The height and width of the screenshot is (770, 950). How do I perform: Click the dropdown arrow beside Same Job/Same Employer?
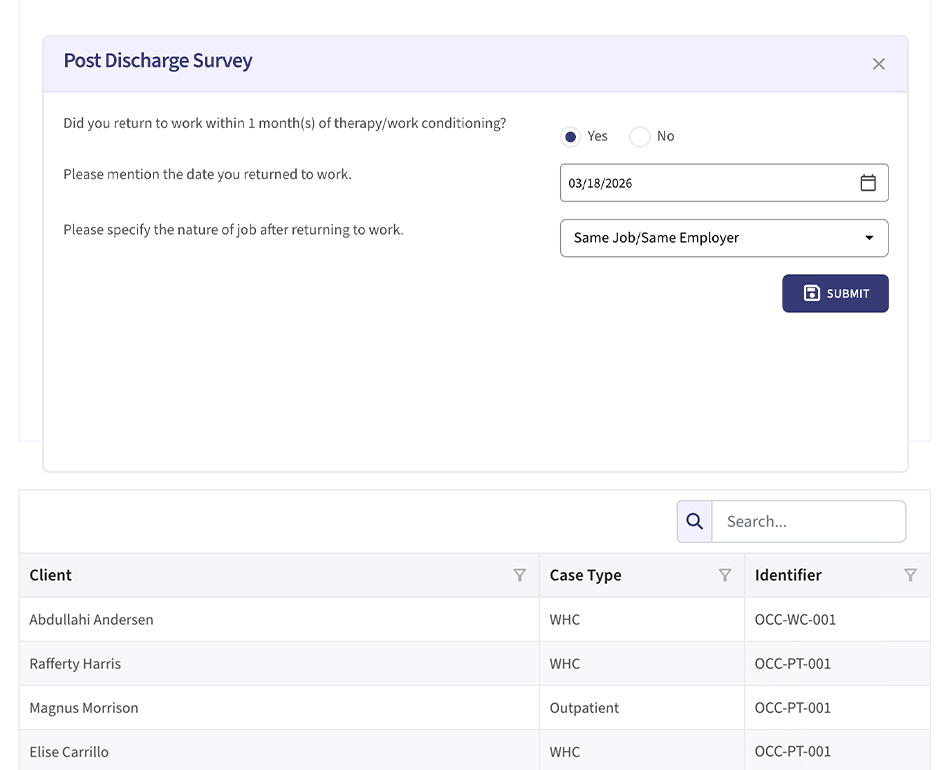point(868,237)
